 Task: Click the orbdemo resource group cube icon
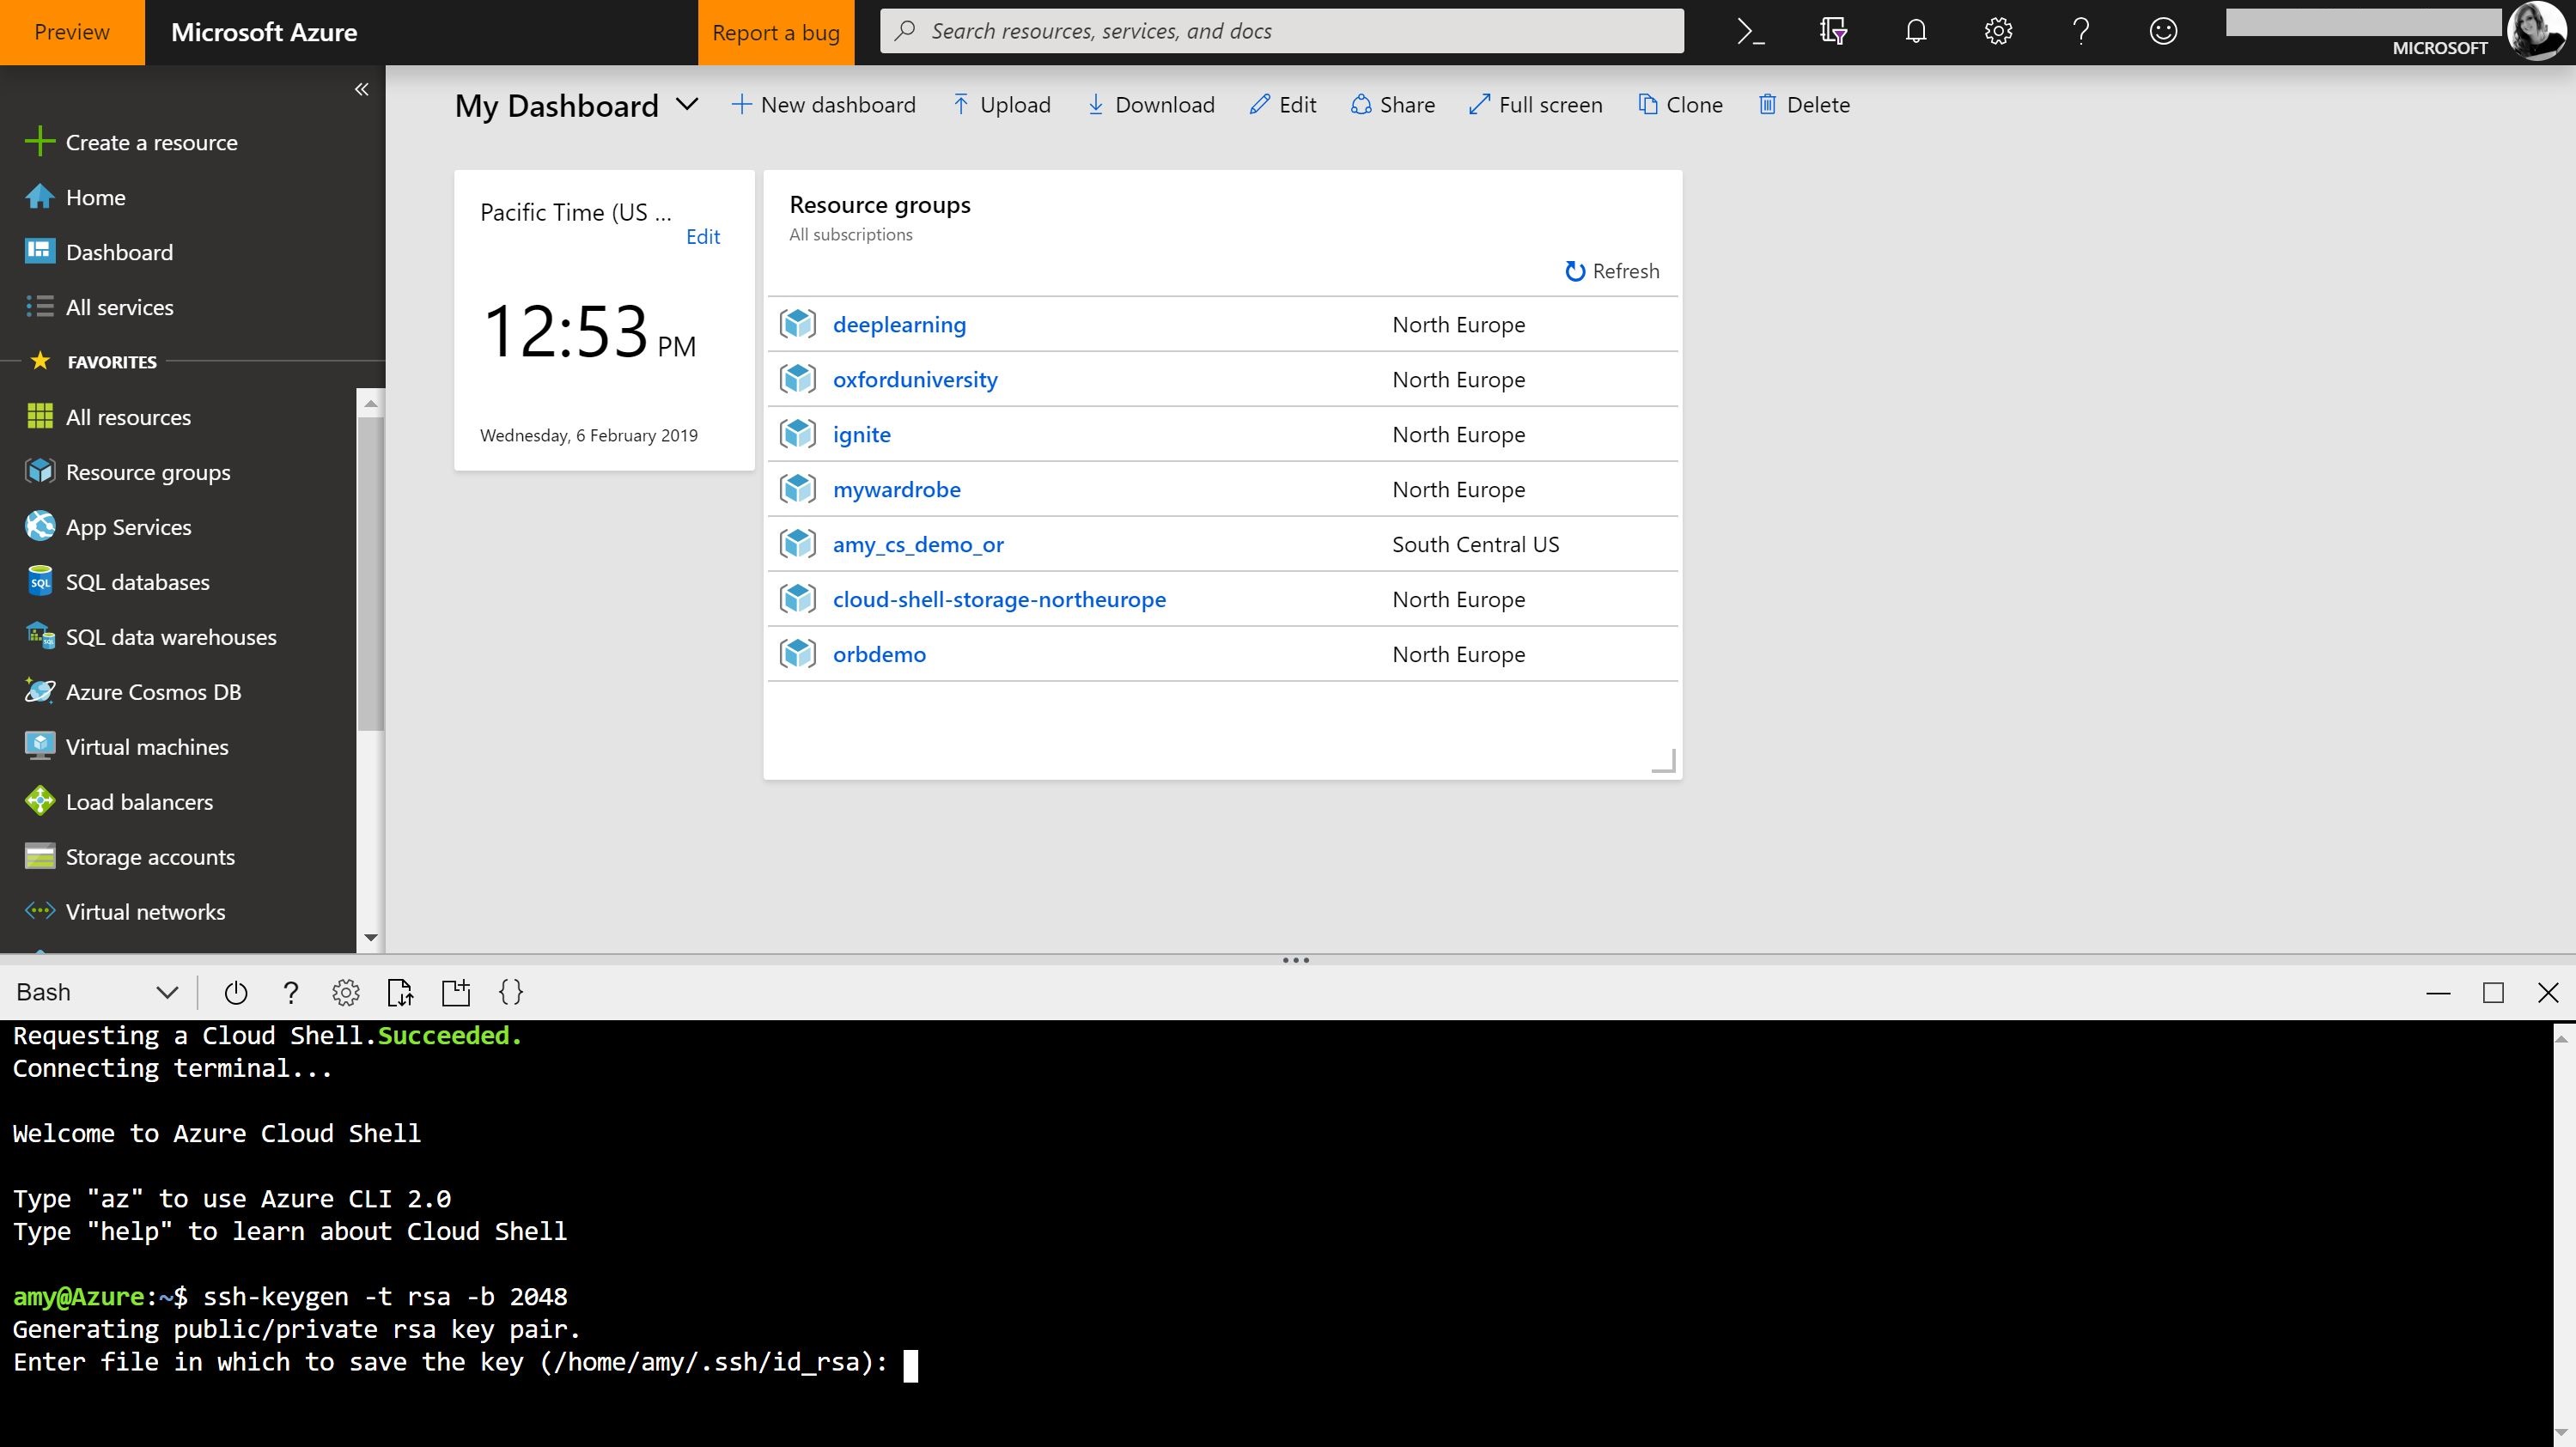798,654
